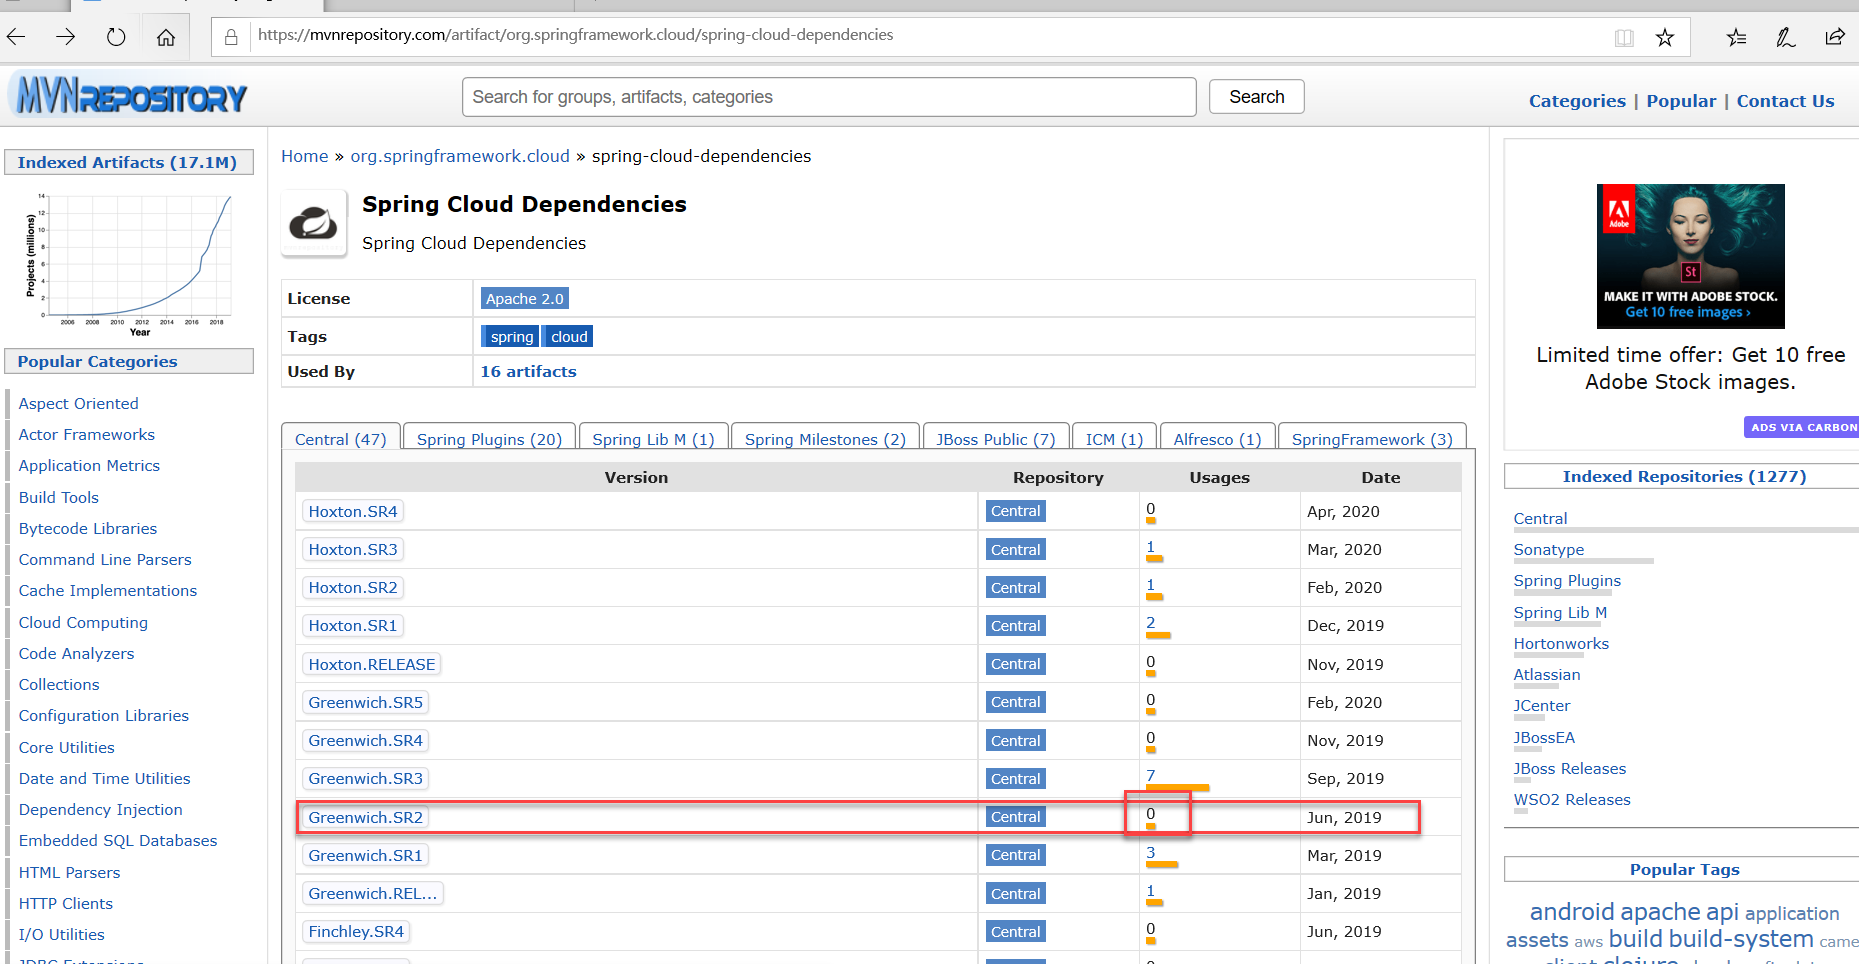Click the spring tag
The image size is (1859, 964).
511,337
